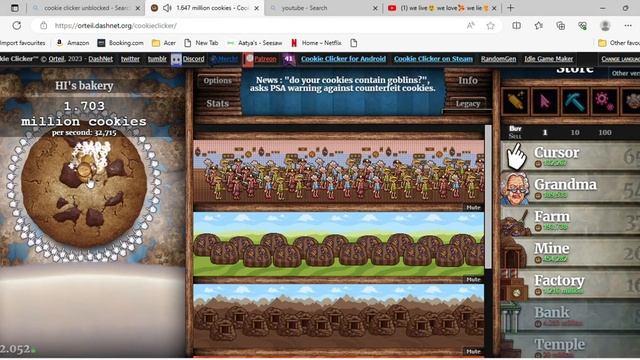Open Home - Netflix bookmark
Image resolution: width=640 pixels, height=360 pixels.
(316, 43)
